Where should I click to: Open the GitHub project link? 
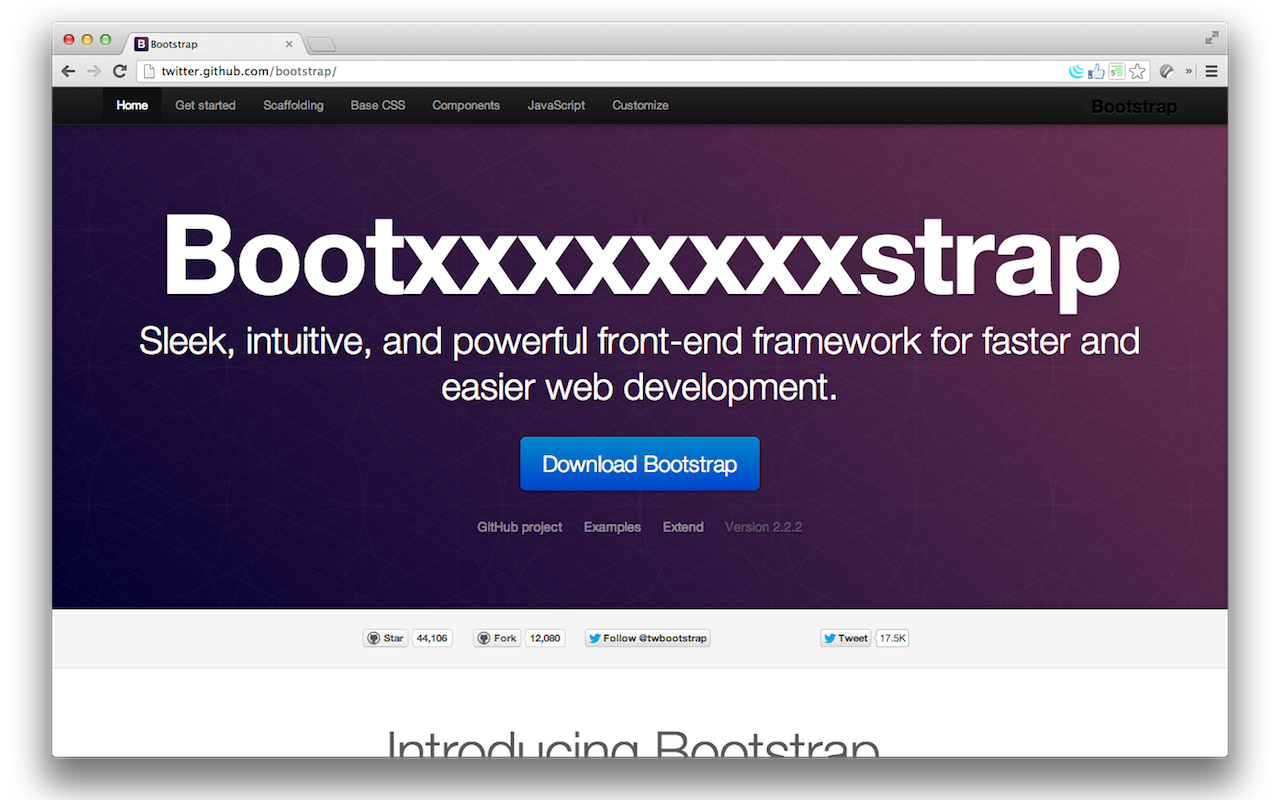tap(520, 527)
